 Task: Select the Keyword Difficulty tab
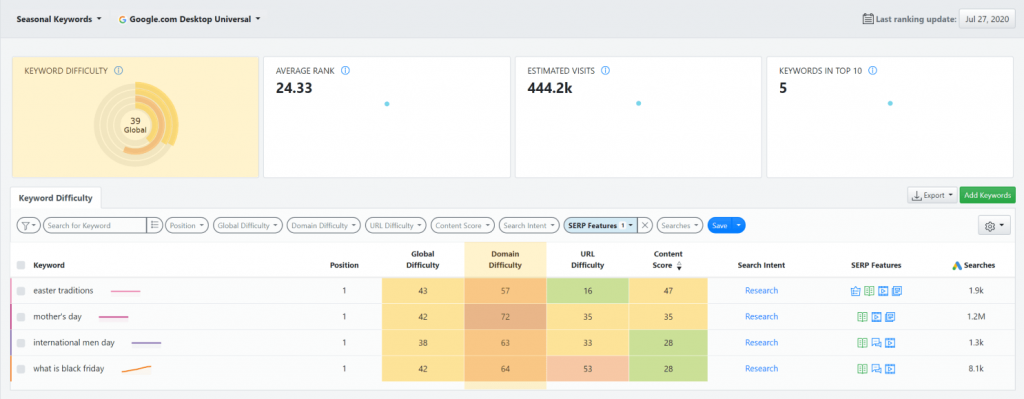(x=56, y=198)
